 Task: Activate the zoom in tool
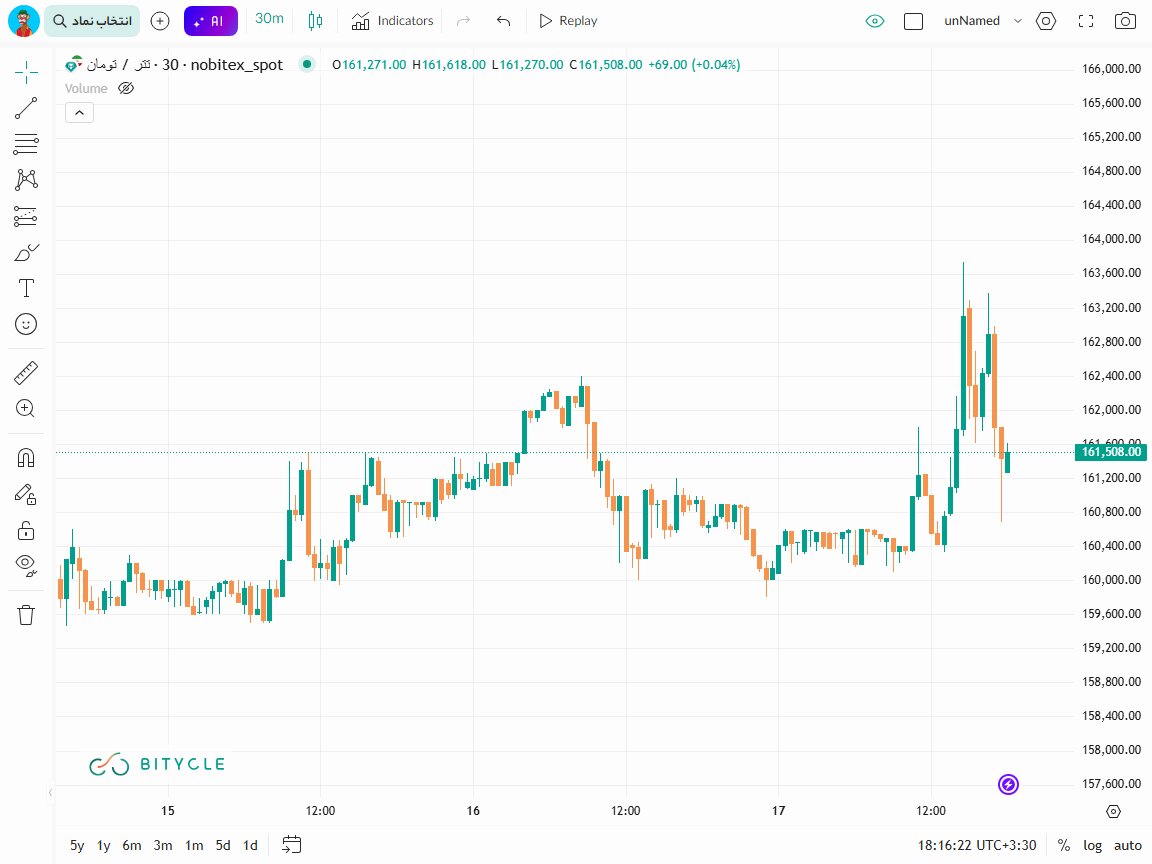pos(26,408)
